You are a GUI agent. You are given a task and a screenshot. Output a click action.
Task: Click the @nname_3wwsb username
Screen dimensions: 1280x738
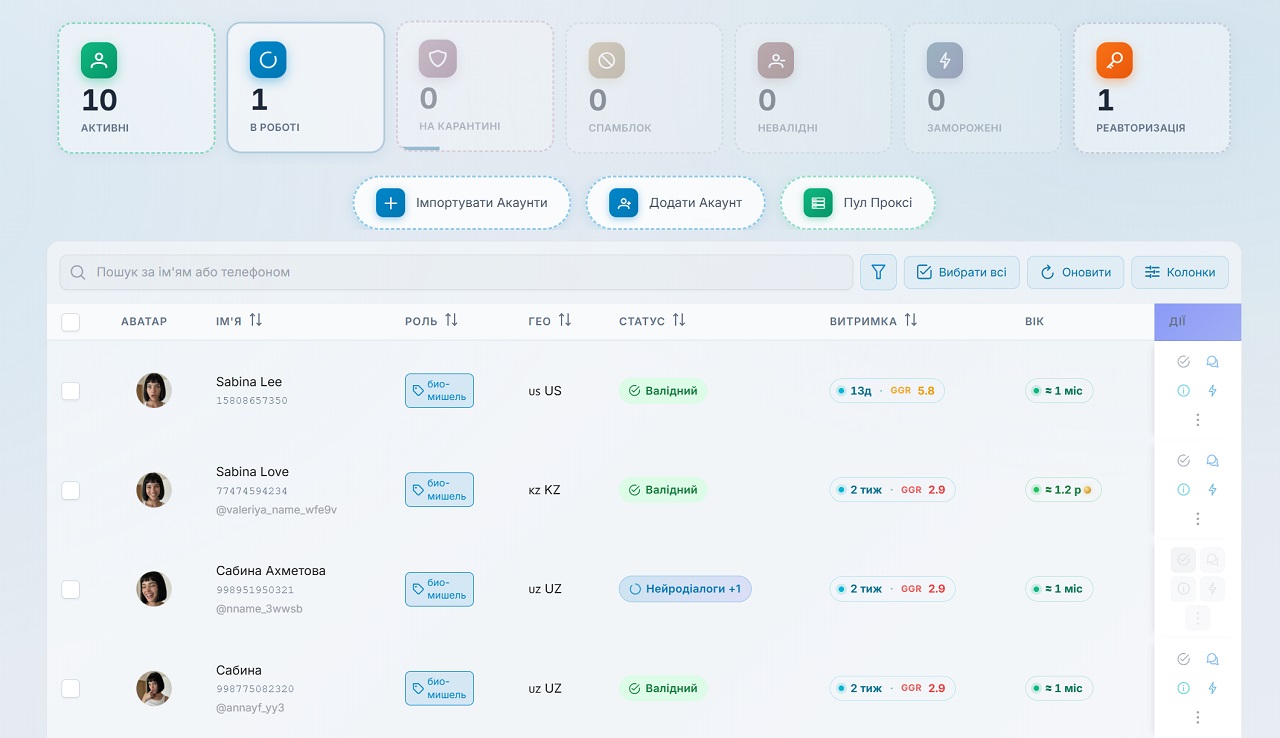[x=259, y=608]
